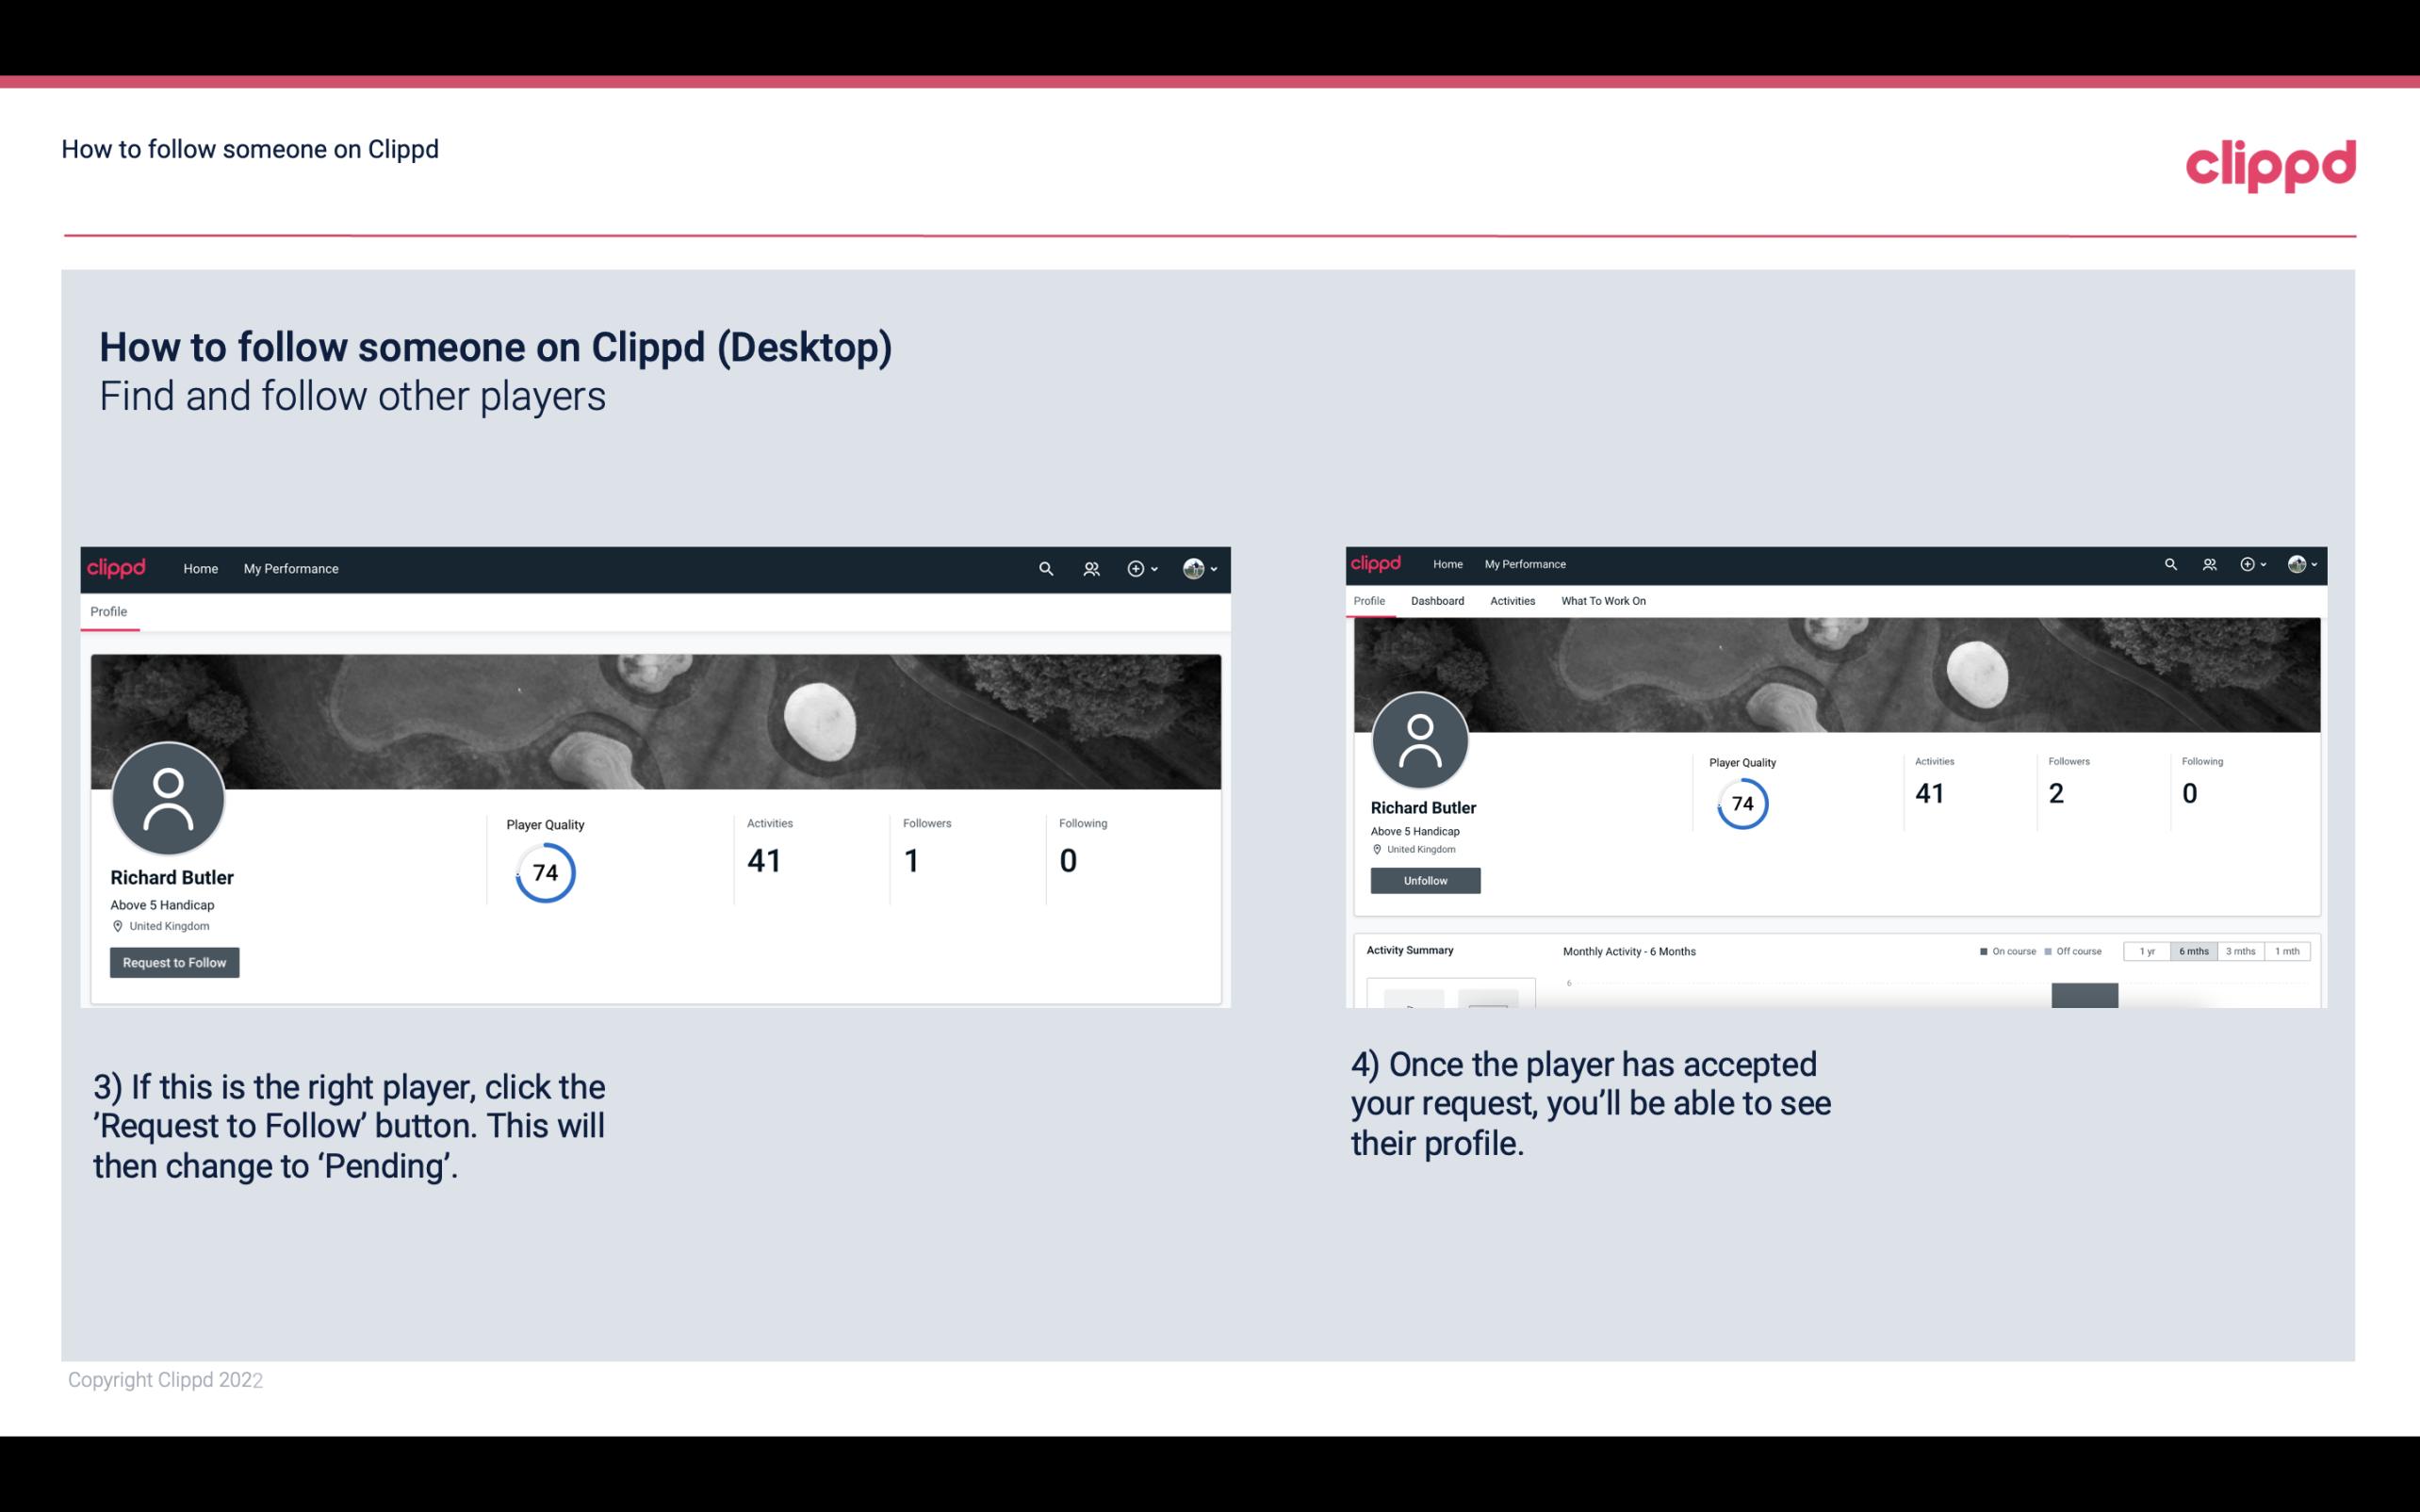Expand the 6 months activity time selector
The width and height of the screenshot is (2420, 1512).
[2192, 951]
